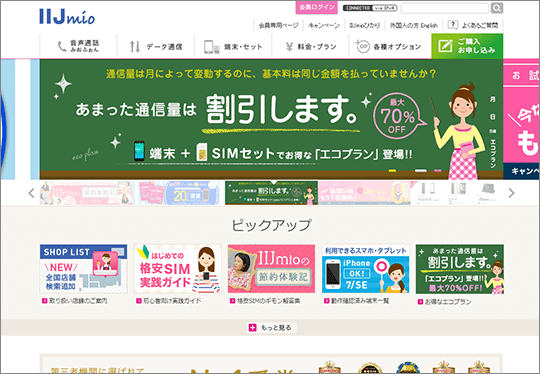
Task: Click the yen icon for 料金・プラン
Action: [x=289, y=47]
